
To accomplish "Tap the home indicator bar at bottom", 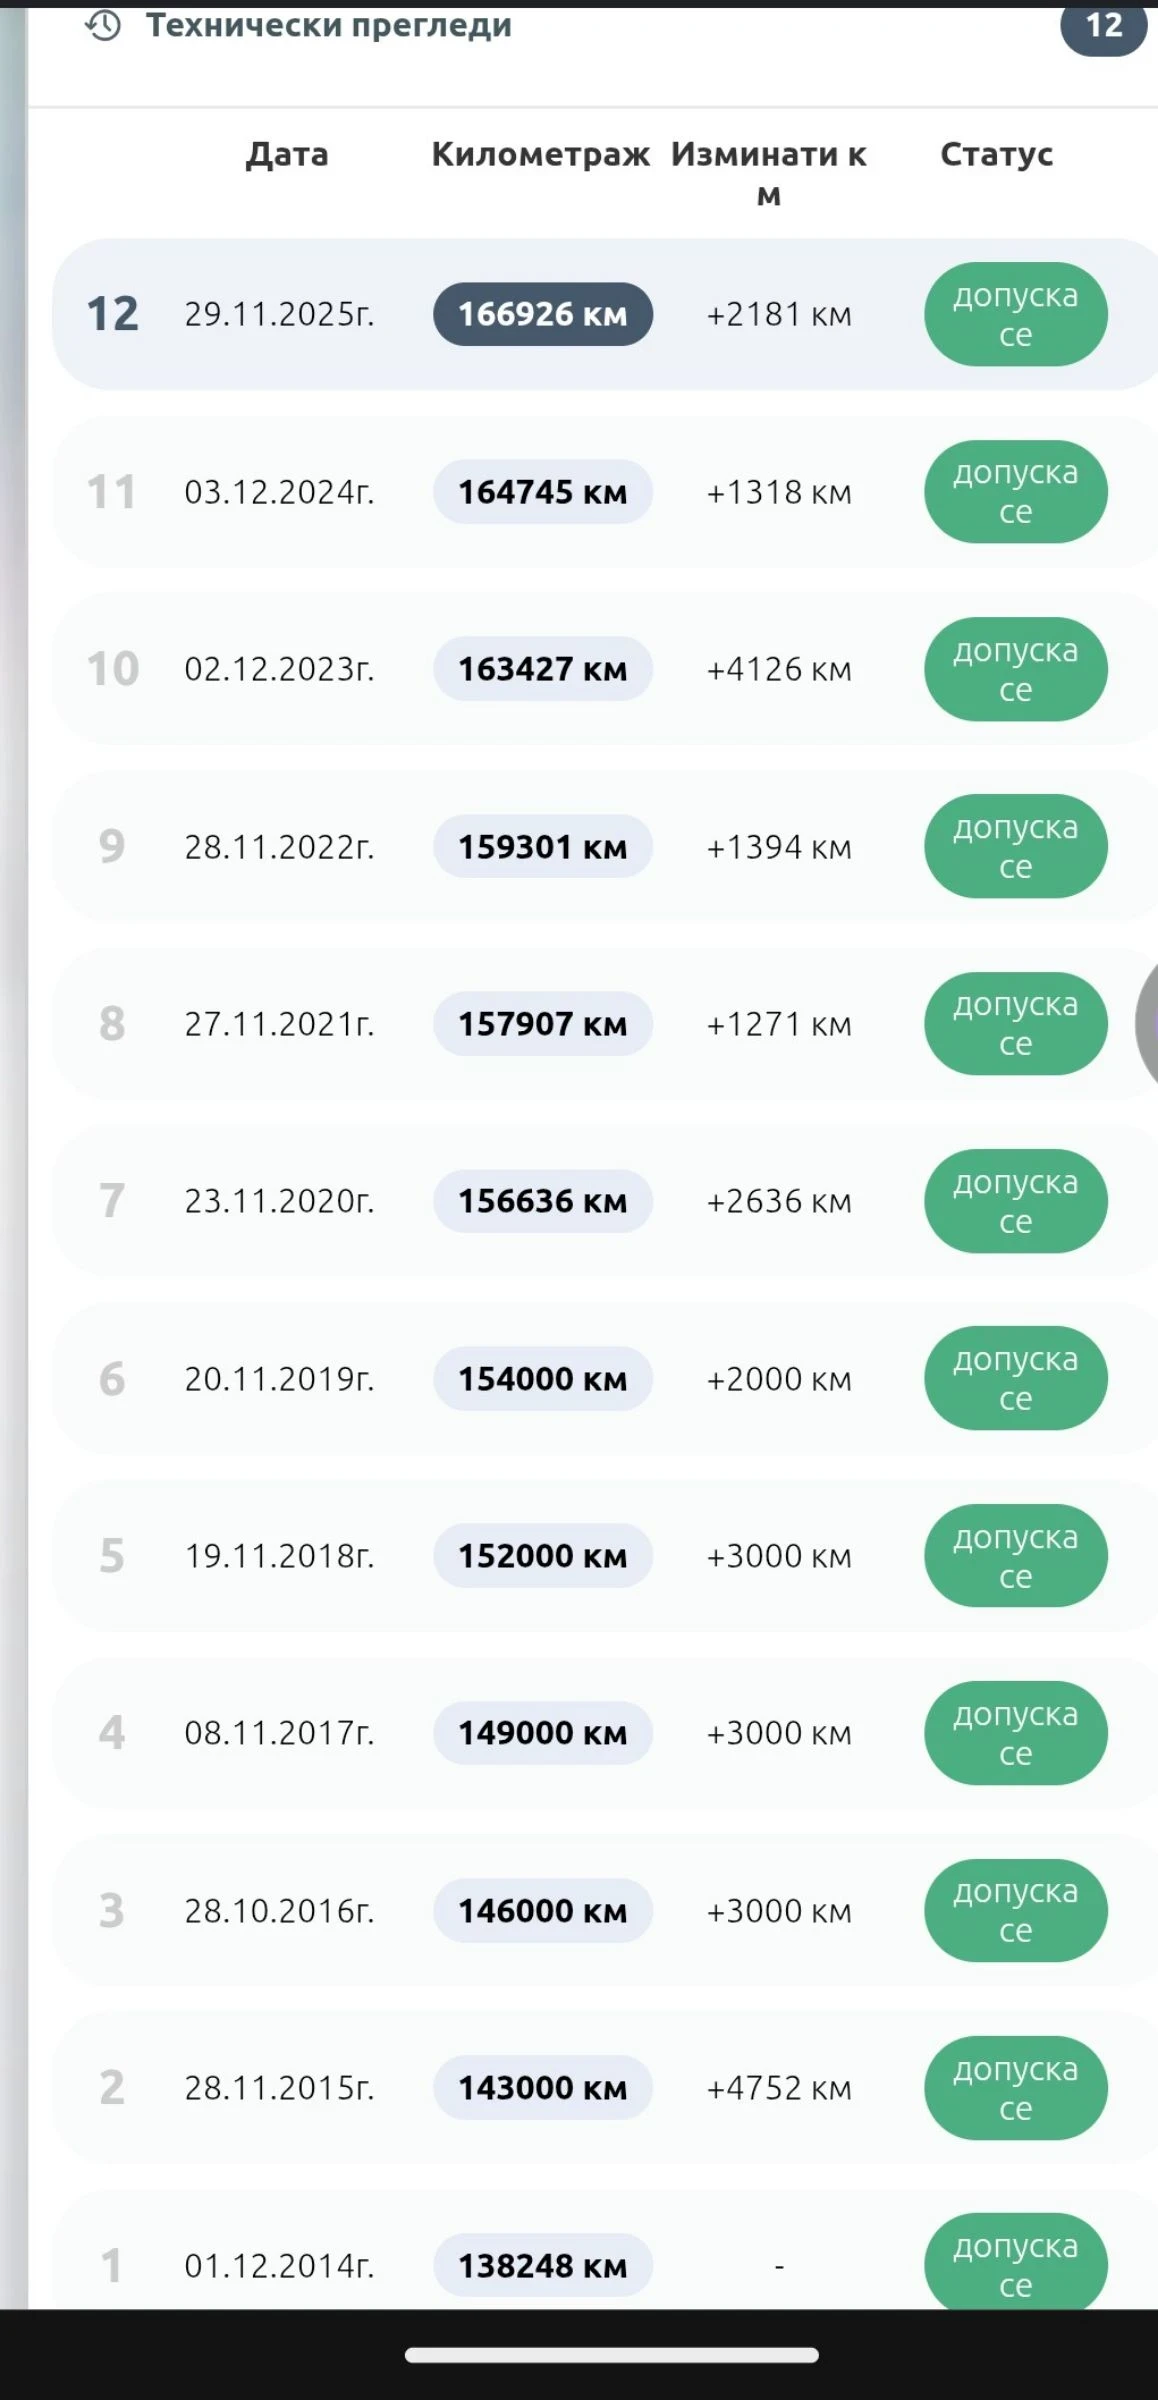I will tap(611, 2355).
